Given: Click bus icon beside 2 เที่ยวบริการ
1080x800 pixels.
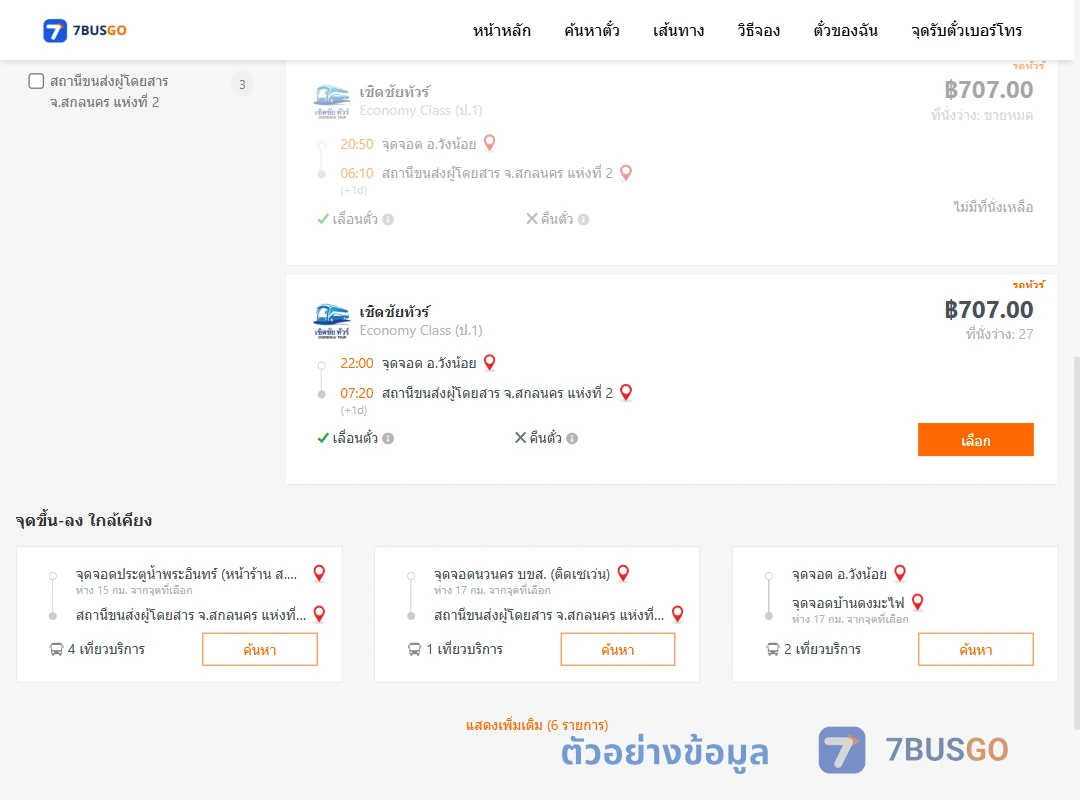Looking at the screenshot, I should click(x=773, y=649).
